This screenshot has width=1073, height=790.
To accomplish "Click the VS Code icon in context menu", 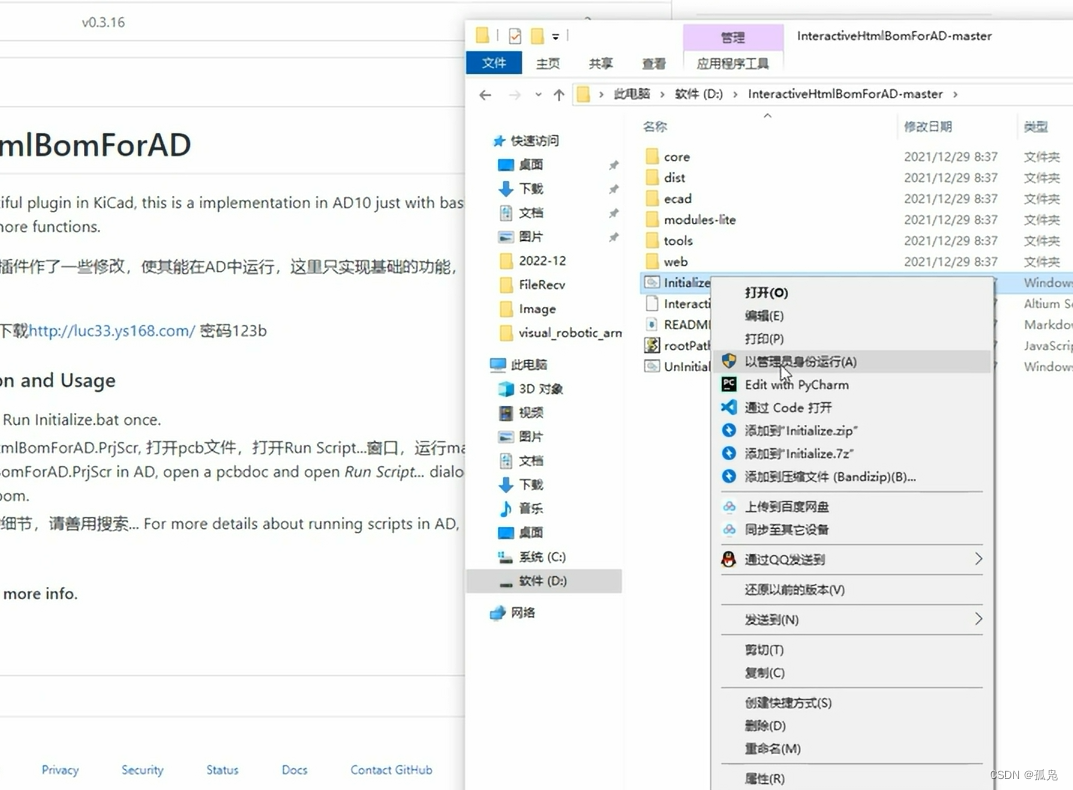I will click(x=729, y=407).
